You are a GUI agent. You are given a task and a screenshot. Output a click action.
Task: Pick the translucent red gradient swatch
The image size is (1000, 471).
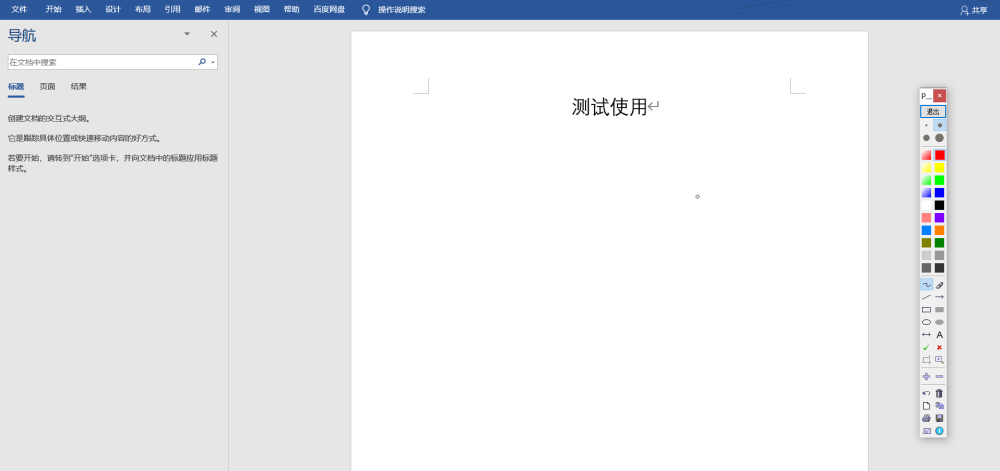click(926, 155)
